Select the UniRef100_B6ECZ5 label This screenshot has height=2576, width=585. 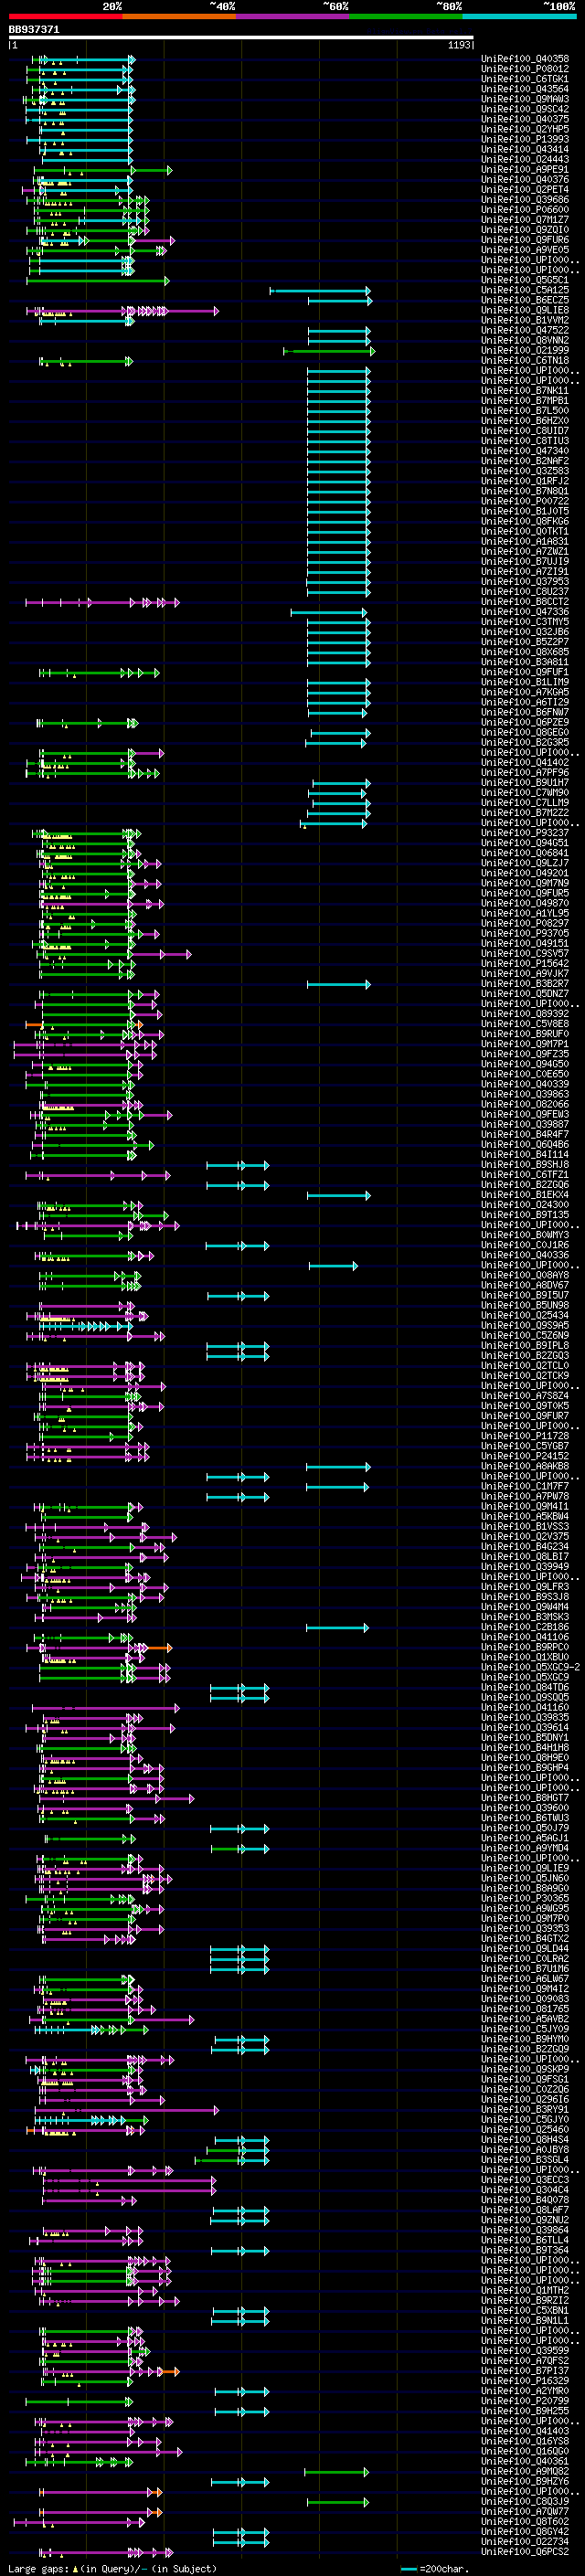525,300
